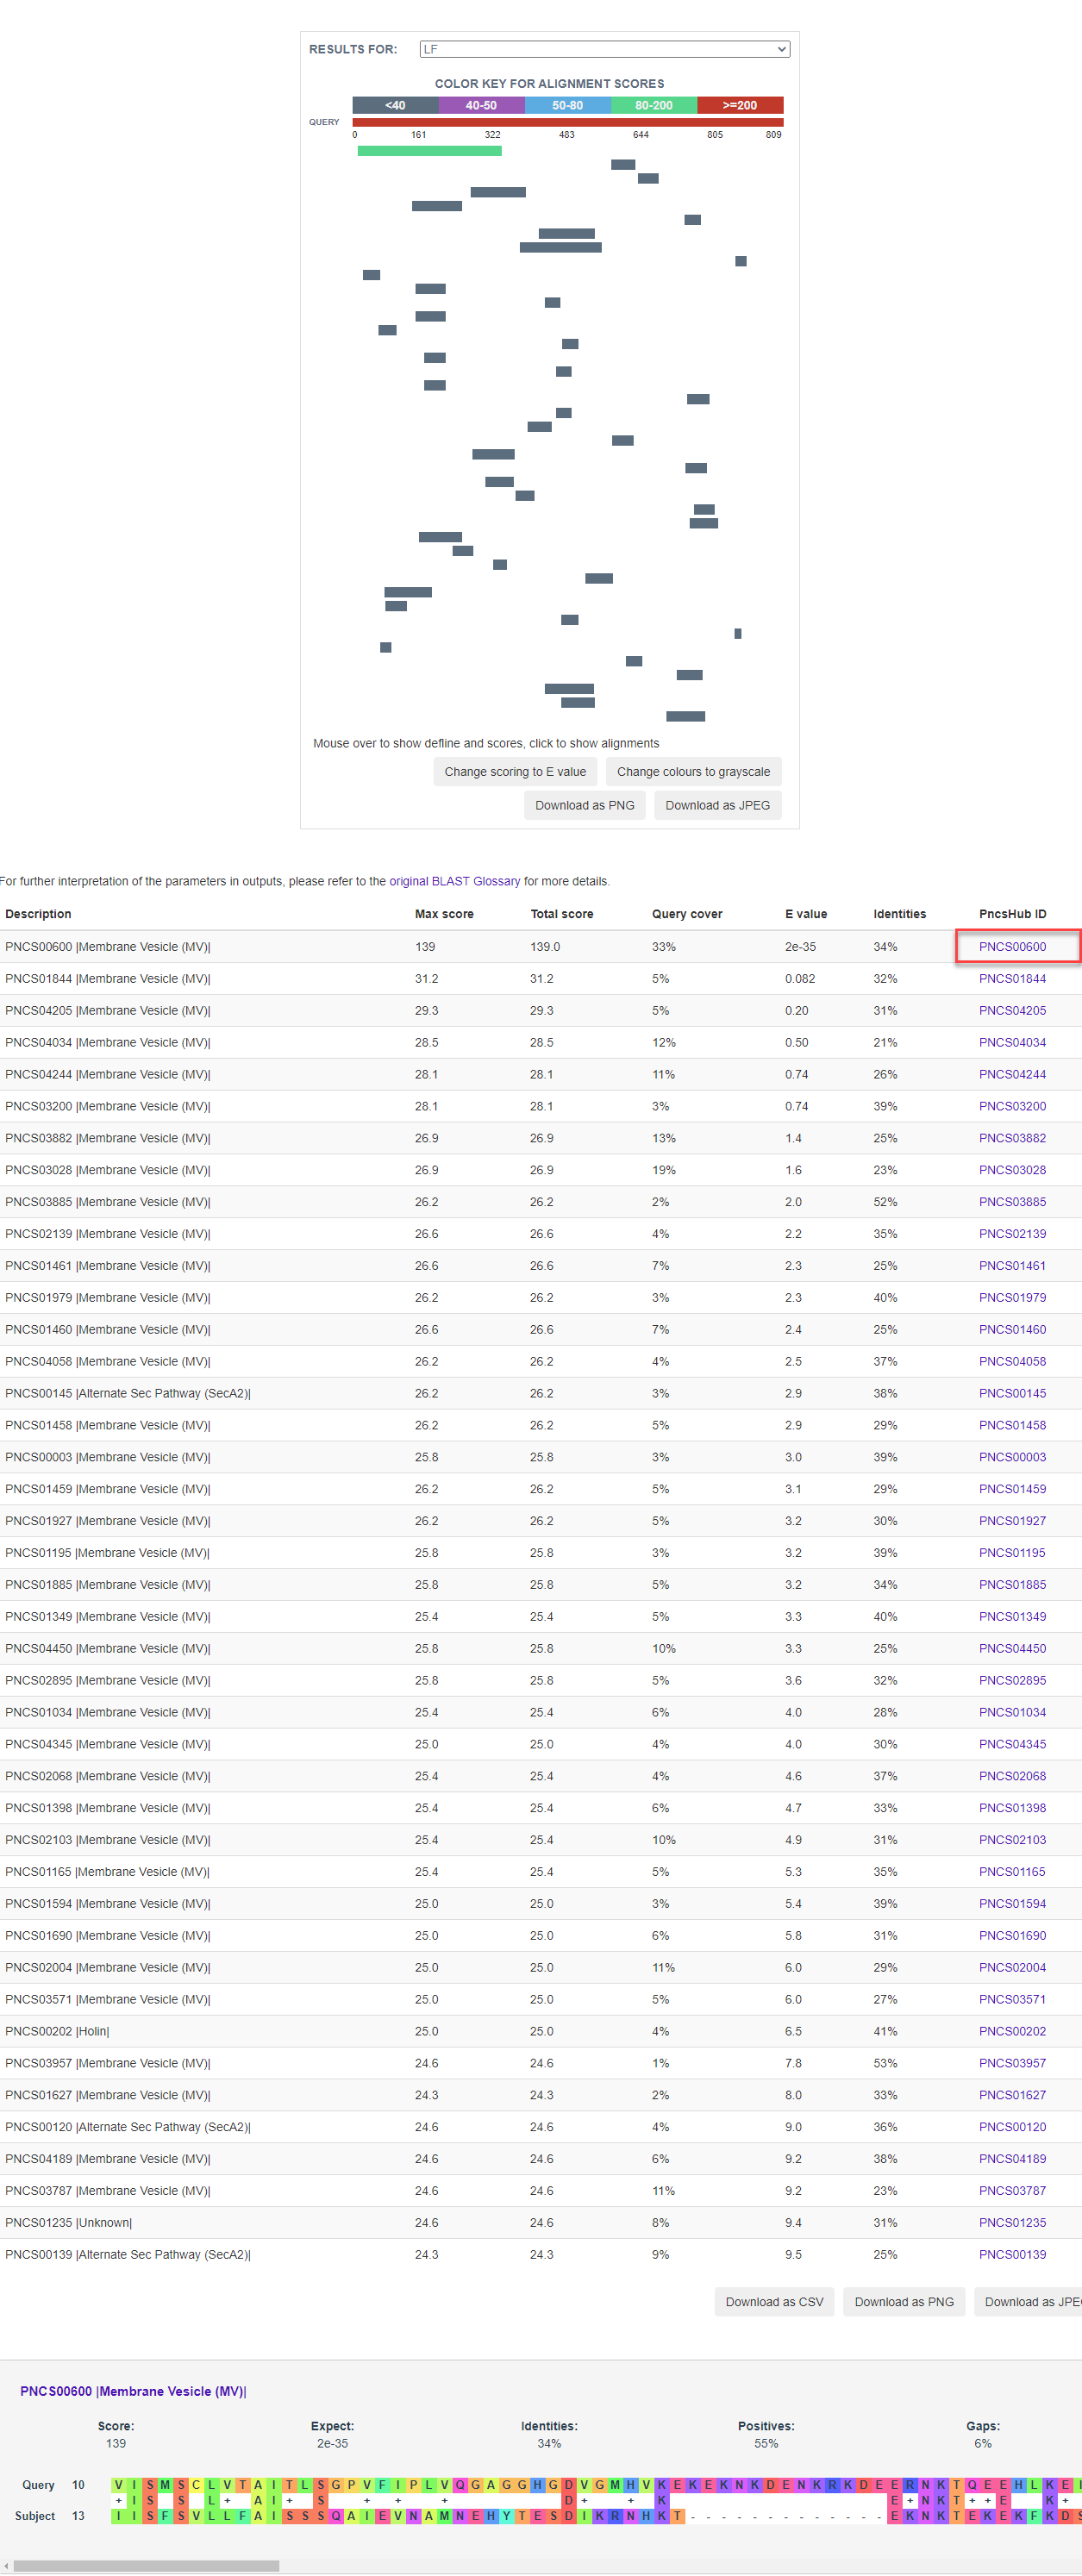The image size is (1082, 2576).
Task: Click the PNCS00600 alignment heading
Action: point(133,2391)
